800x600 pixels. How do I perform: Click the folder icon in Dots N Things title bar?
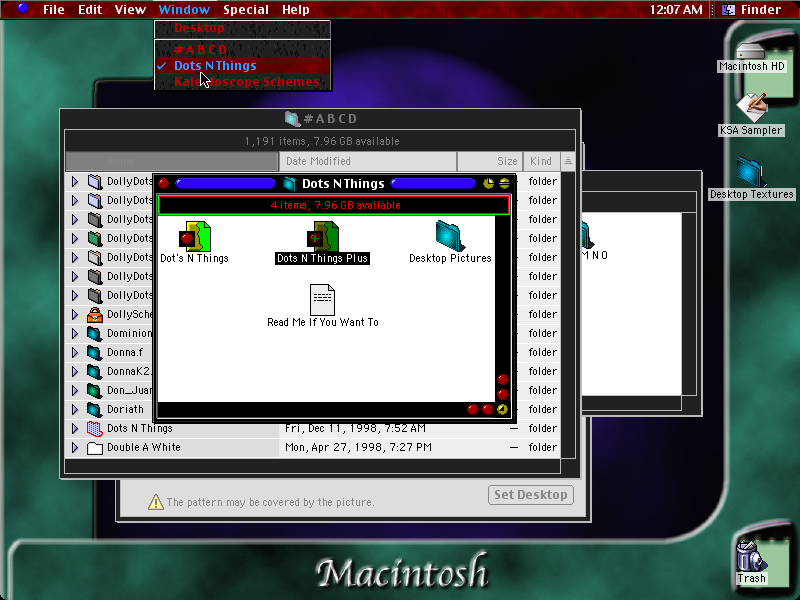point(290,183)
